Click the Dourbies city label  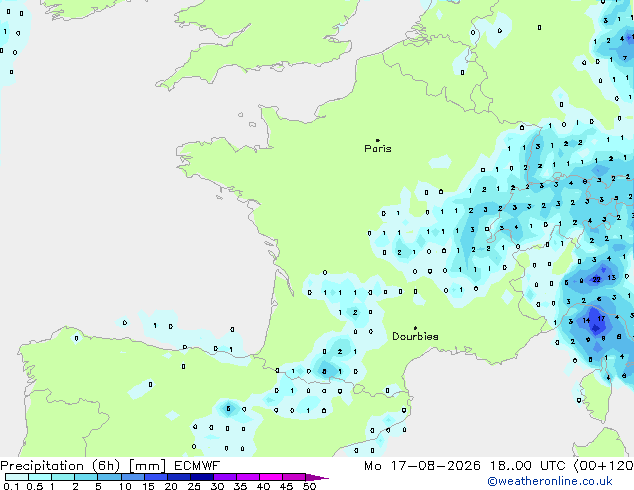pos(415,336)
